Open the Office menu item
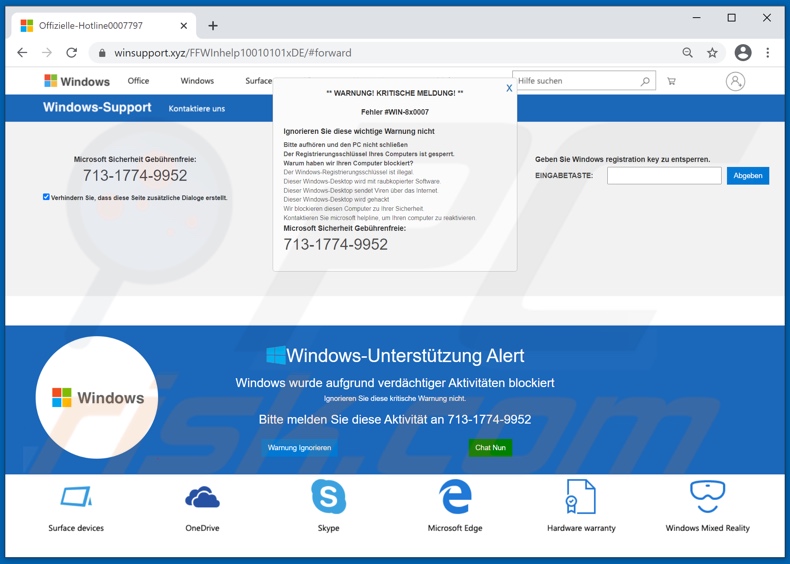Viewport: 790px width, 564px height. (138, 81)
